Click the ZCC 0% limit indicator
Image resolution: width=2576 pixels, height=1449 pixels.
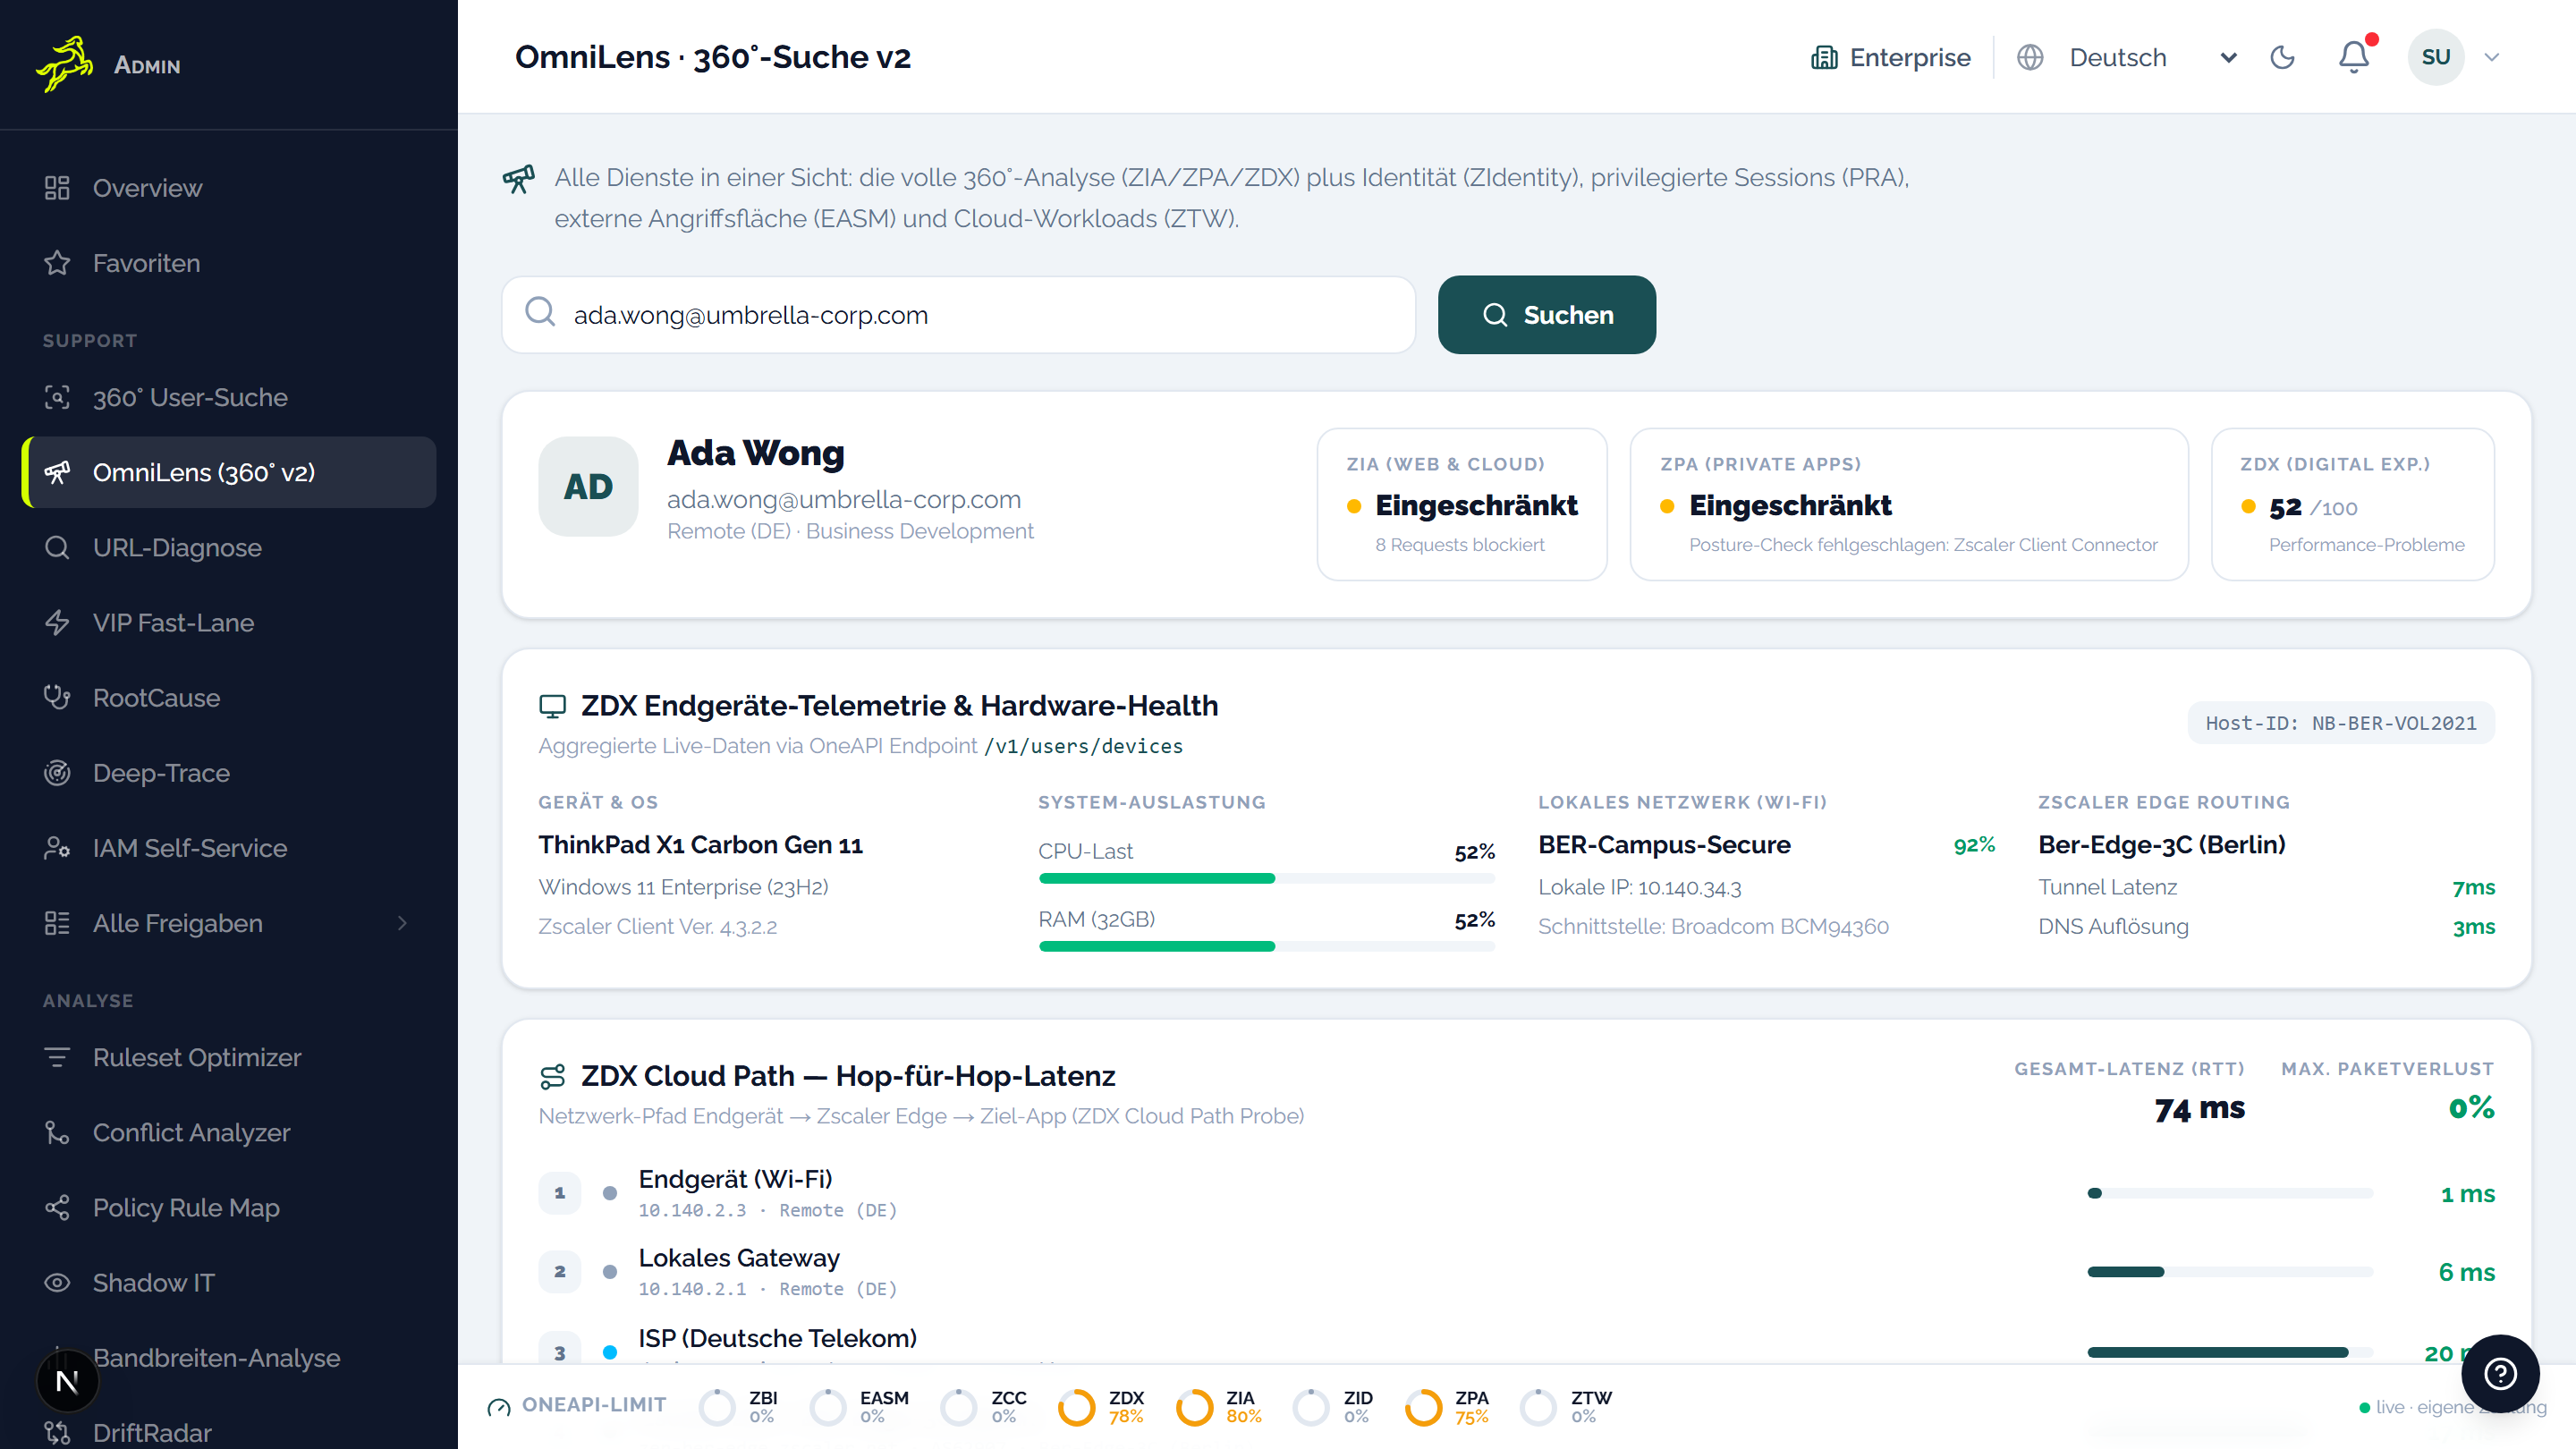pos(984,1407)
